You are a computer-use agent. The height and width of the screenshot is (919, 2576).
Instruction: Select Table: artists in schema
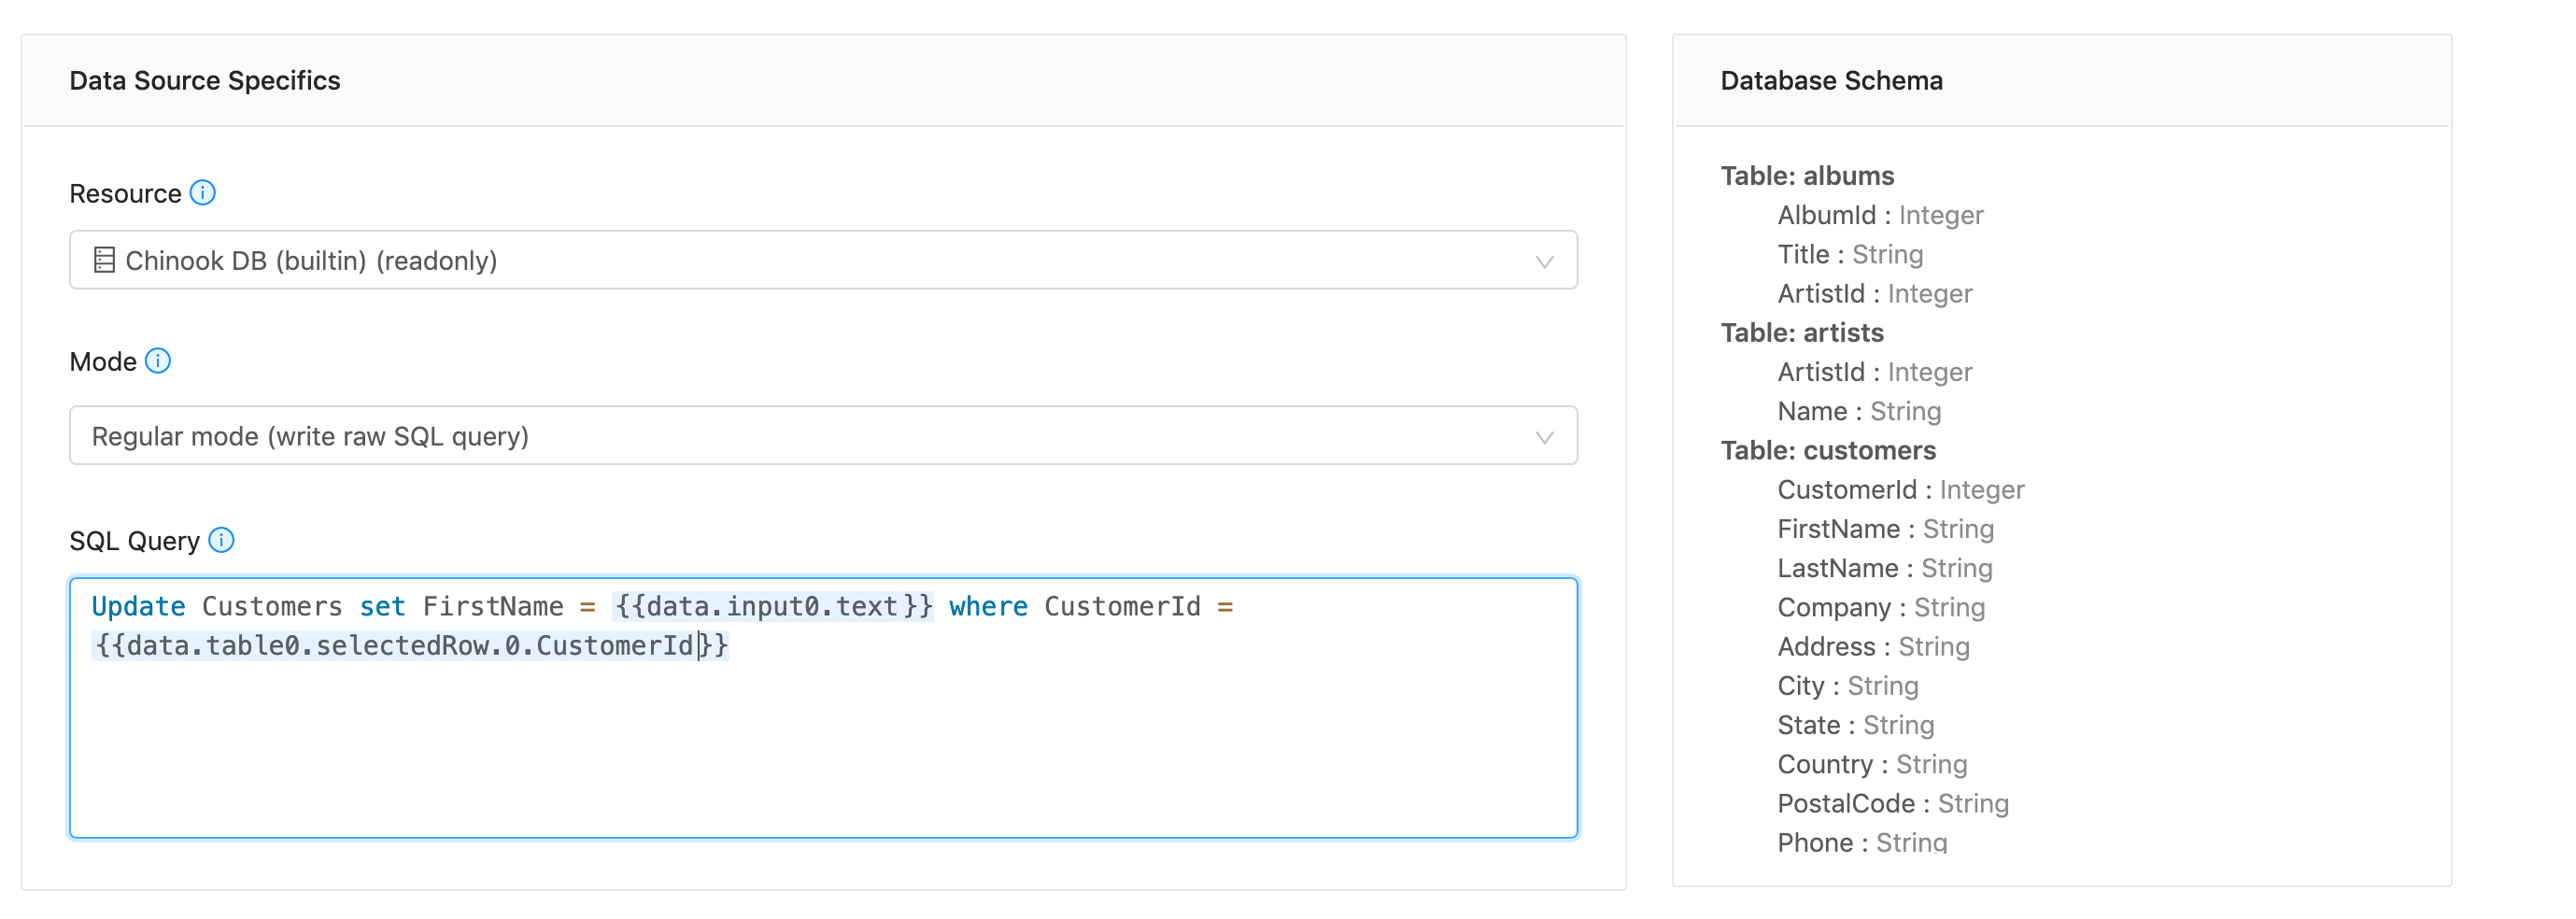tap(1802, 332)
